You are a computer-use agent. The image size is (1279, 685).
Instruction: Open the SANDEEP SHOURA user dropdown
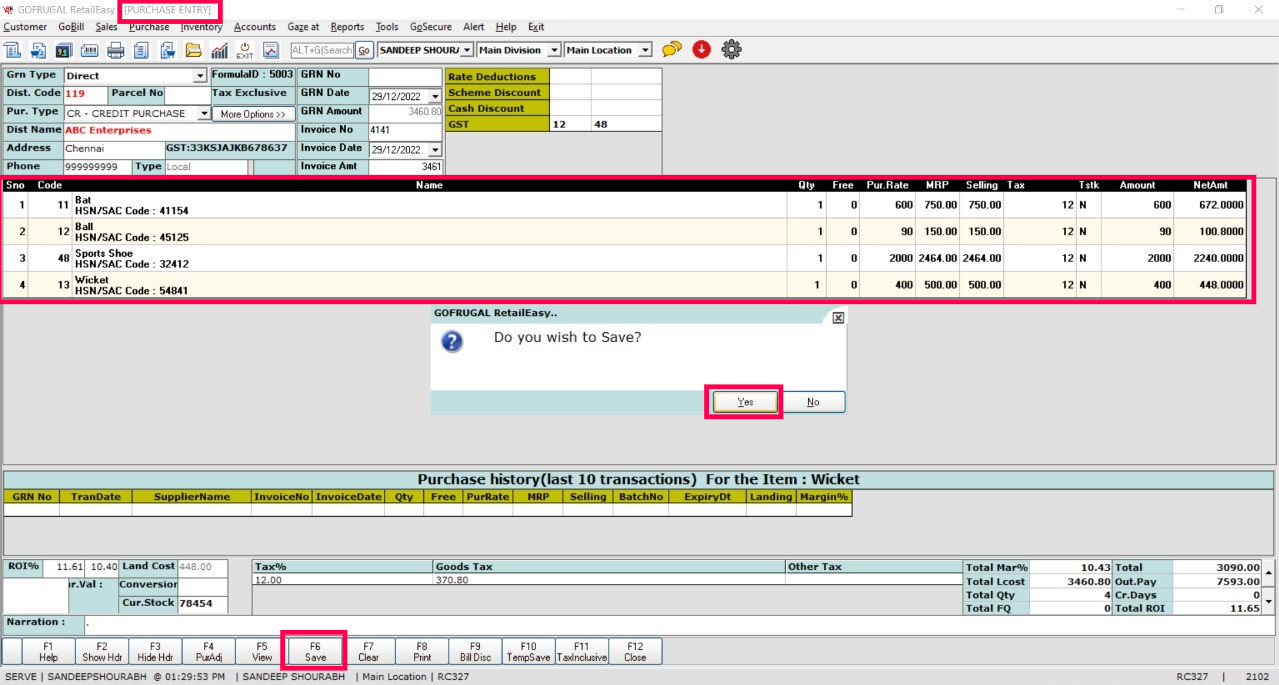tap(467, 50)
